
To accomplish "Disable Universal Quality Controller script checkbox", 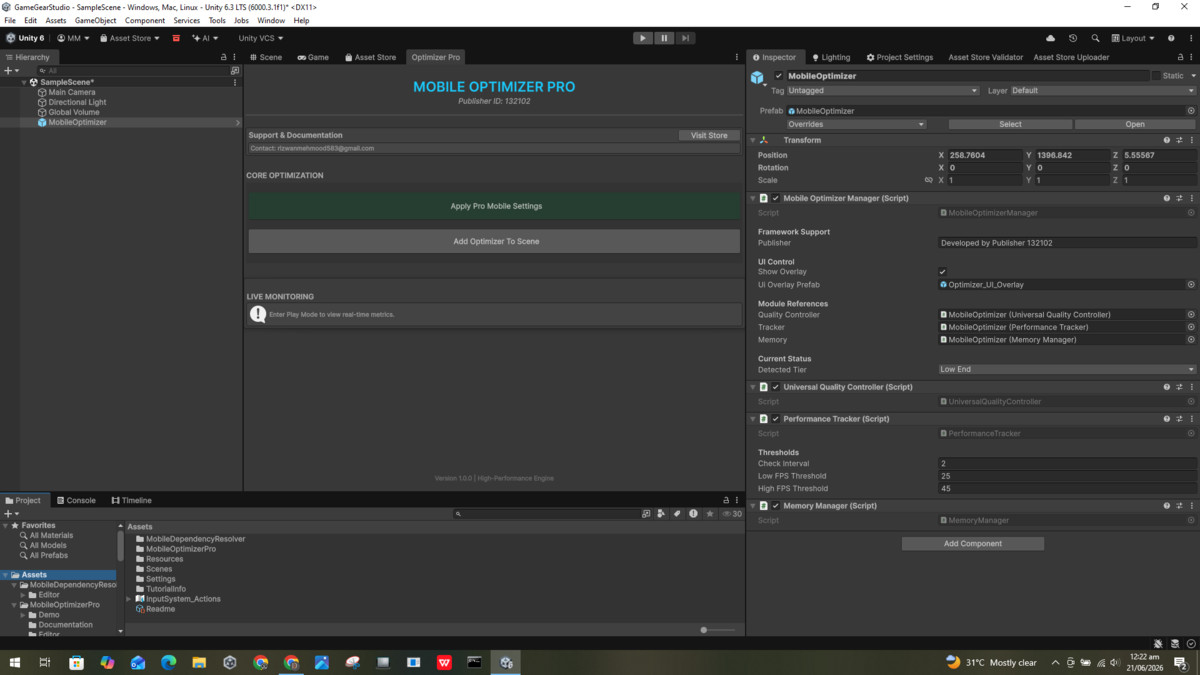I will [x=775, y=387].
